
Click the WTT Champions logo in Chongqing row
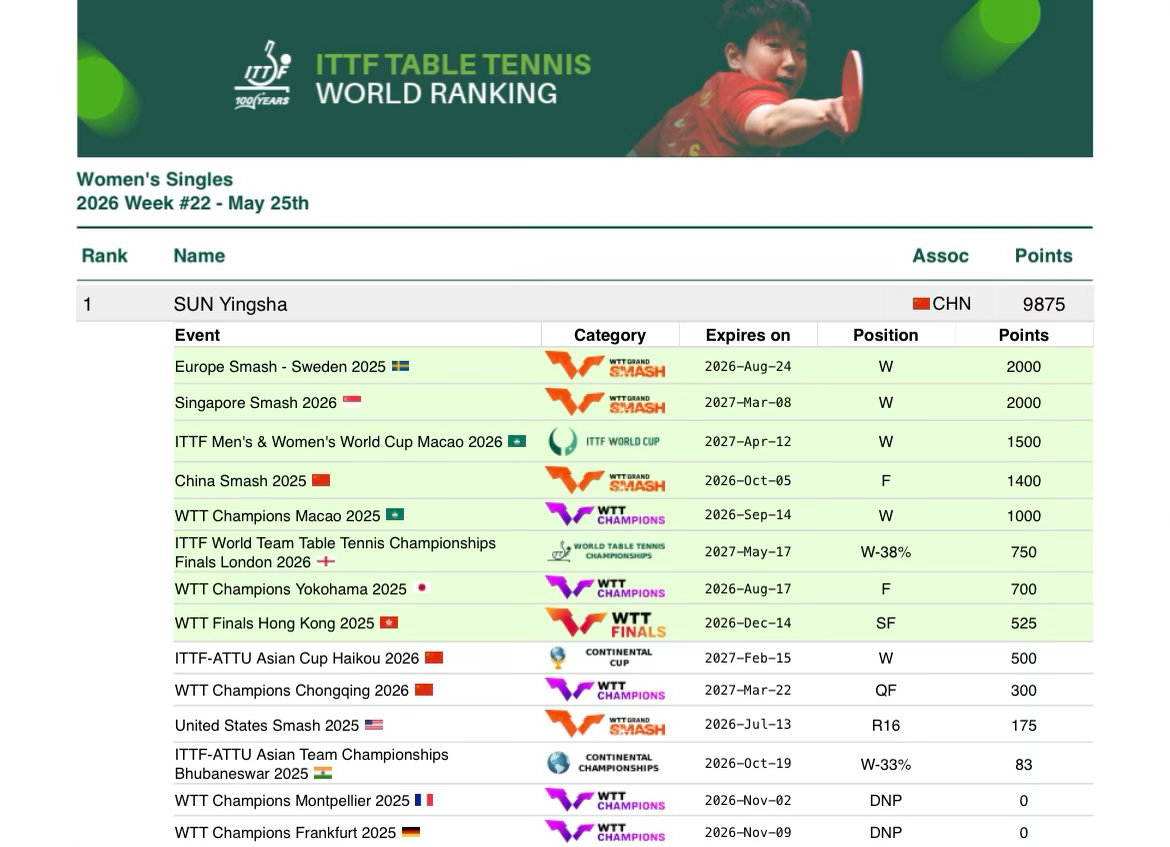pyautogui.click(x=605, y=690)
